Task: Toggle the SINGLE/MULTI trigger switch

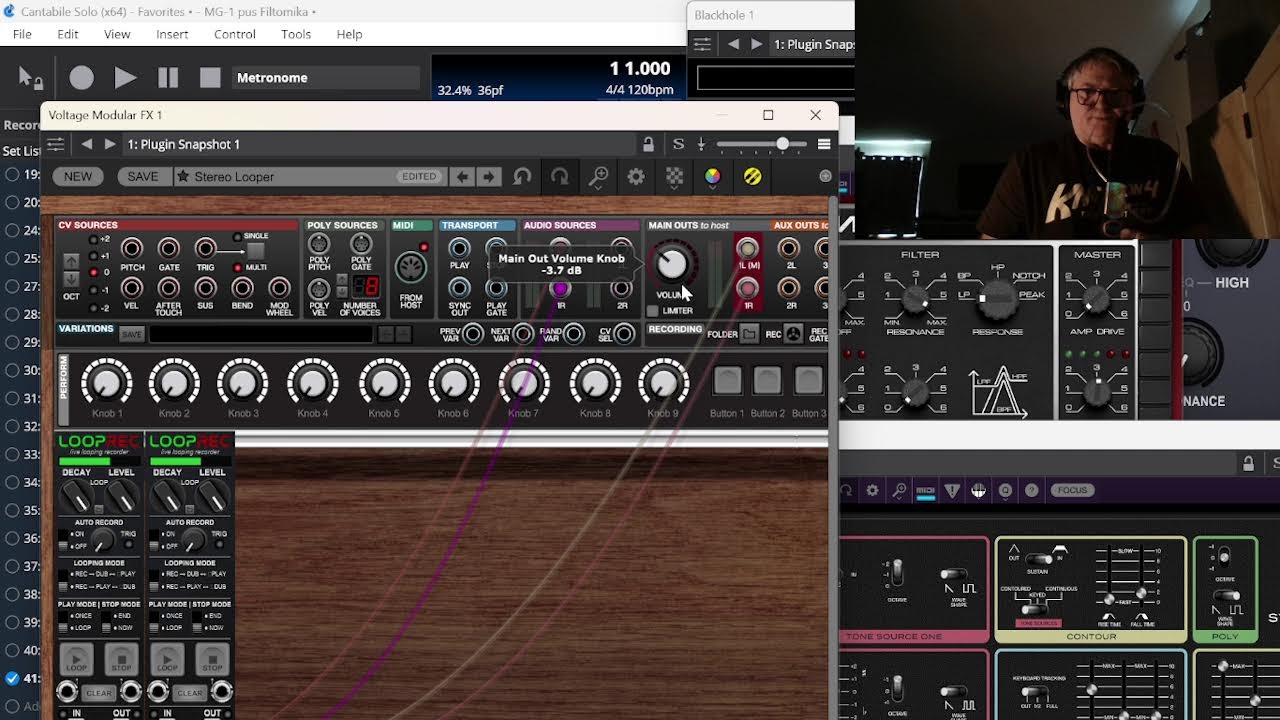Action: point(256,251)
